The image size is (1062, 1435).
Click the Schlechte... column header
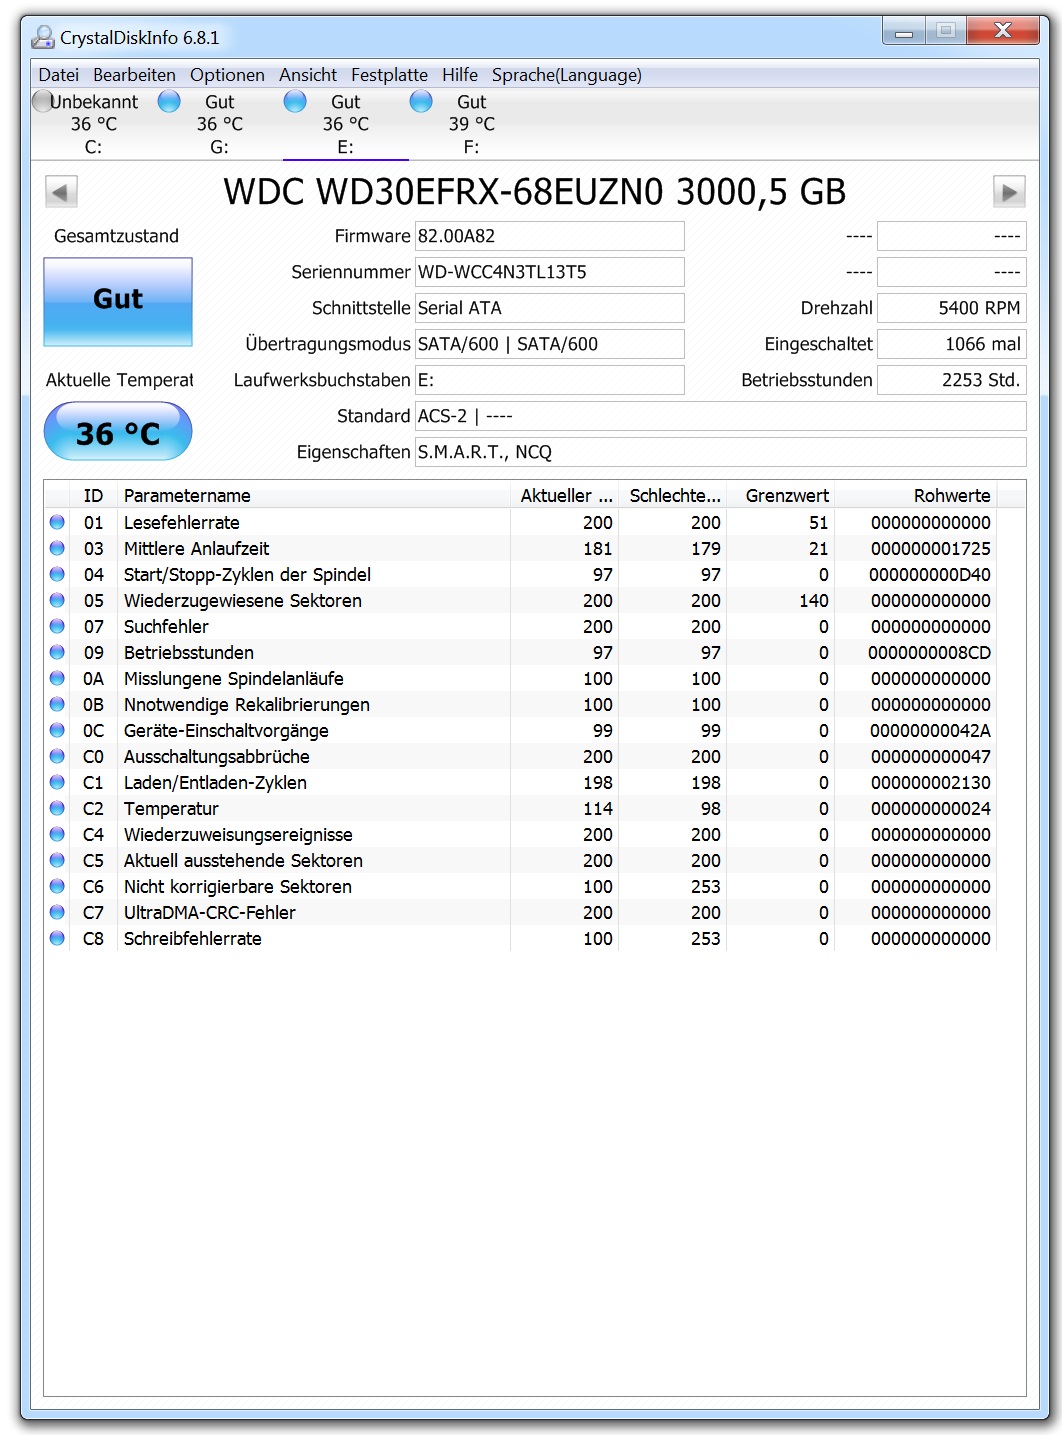(x=673, y=495)
